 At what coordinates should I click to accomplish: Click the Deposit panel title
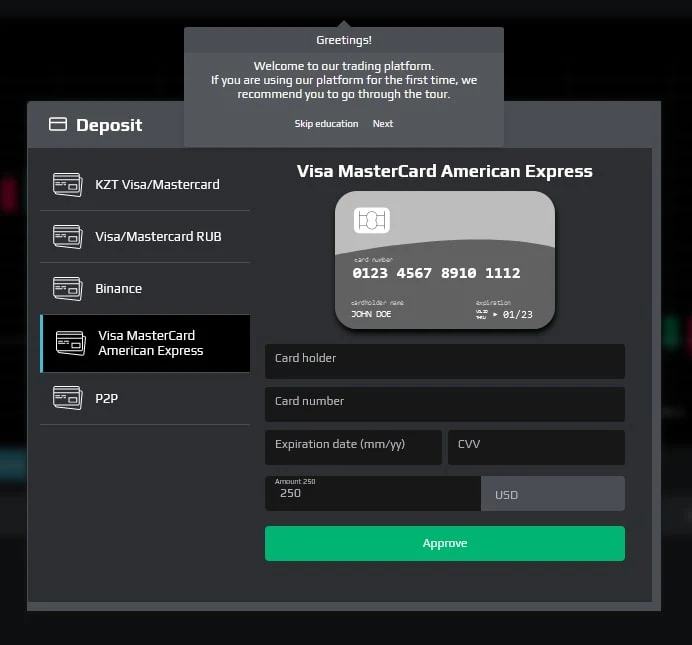click(x=109, y=125)
